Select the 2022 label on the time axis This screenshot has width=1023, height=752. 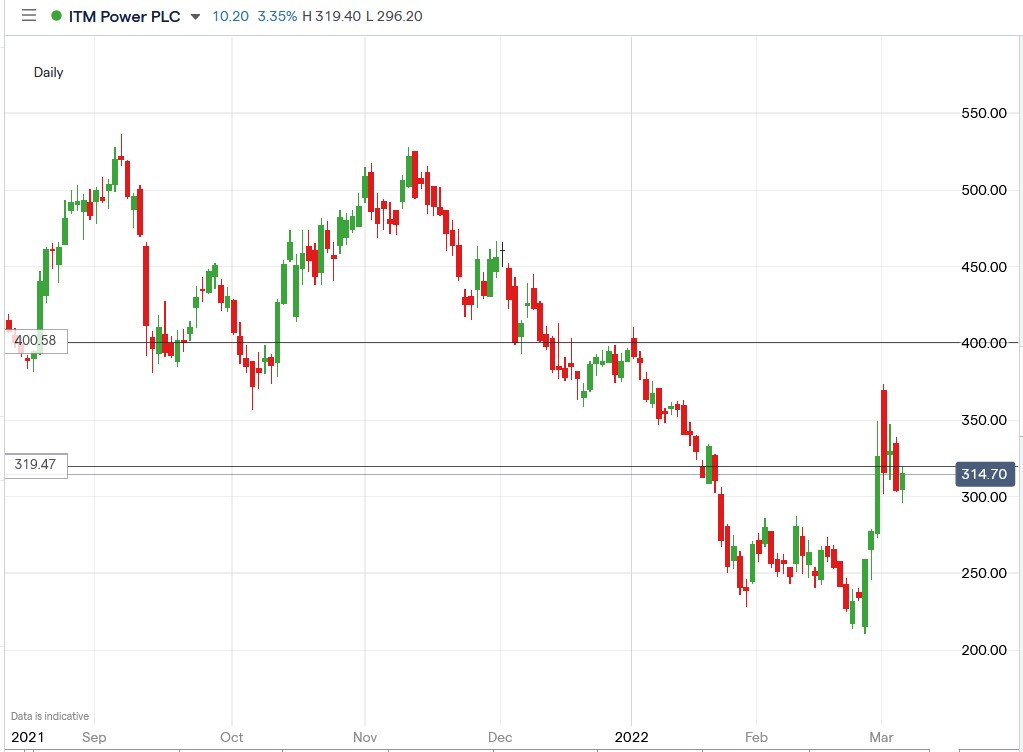631,737
